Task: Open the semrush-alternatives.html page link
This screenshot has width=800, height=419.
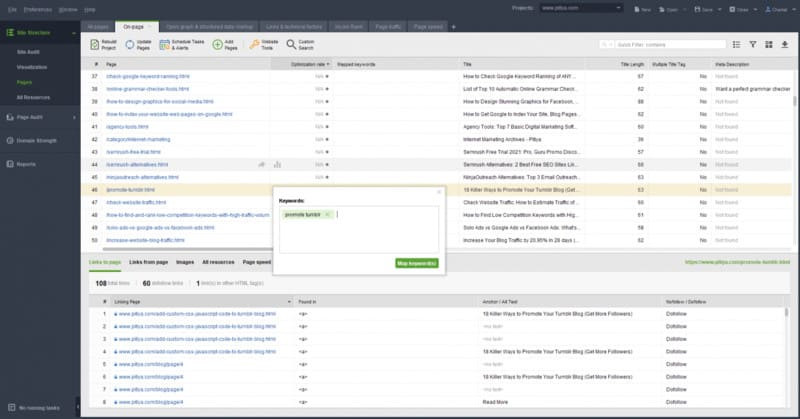Action: tap(150, 163)
